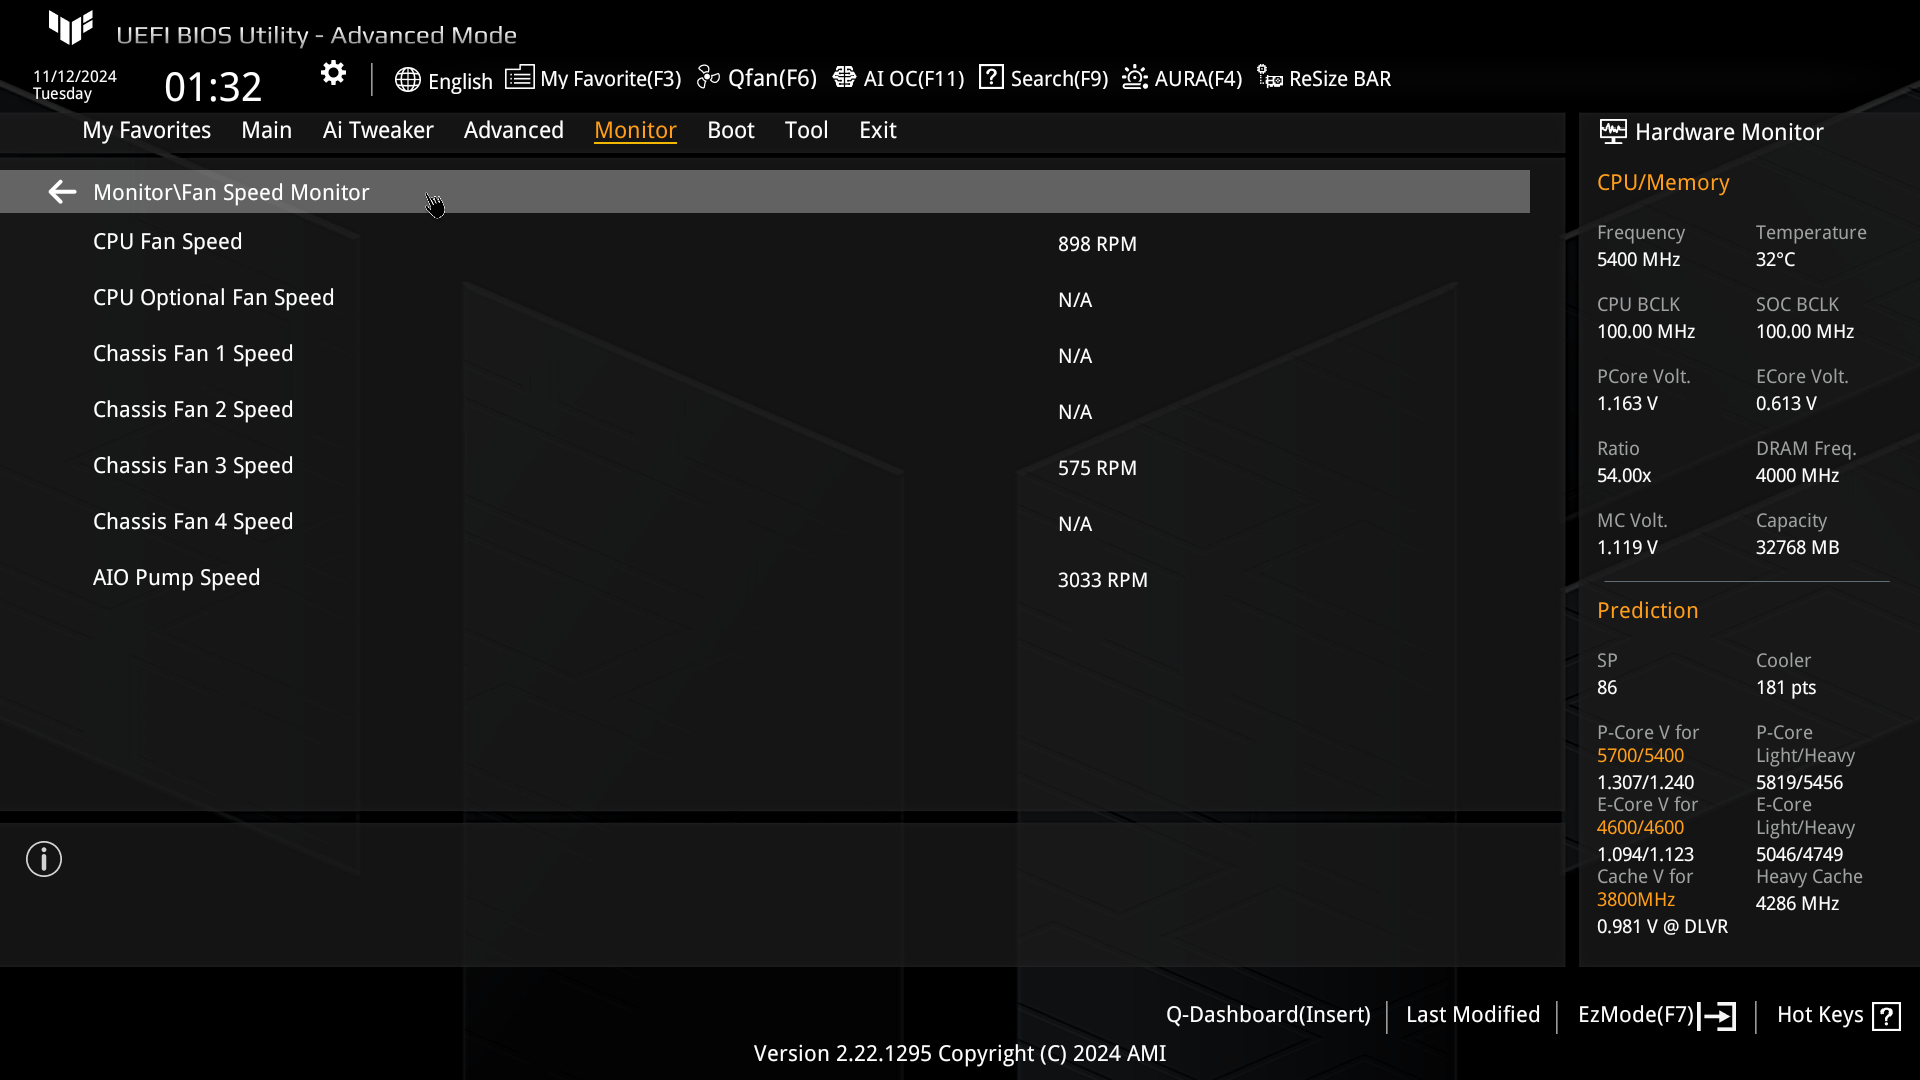This screenshot has height=1080, width=1920.
Task: Select the AIO Pump Speed row
Action: pos(176,578)
